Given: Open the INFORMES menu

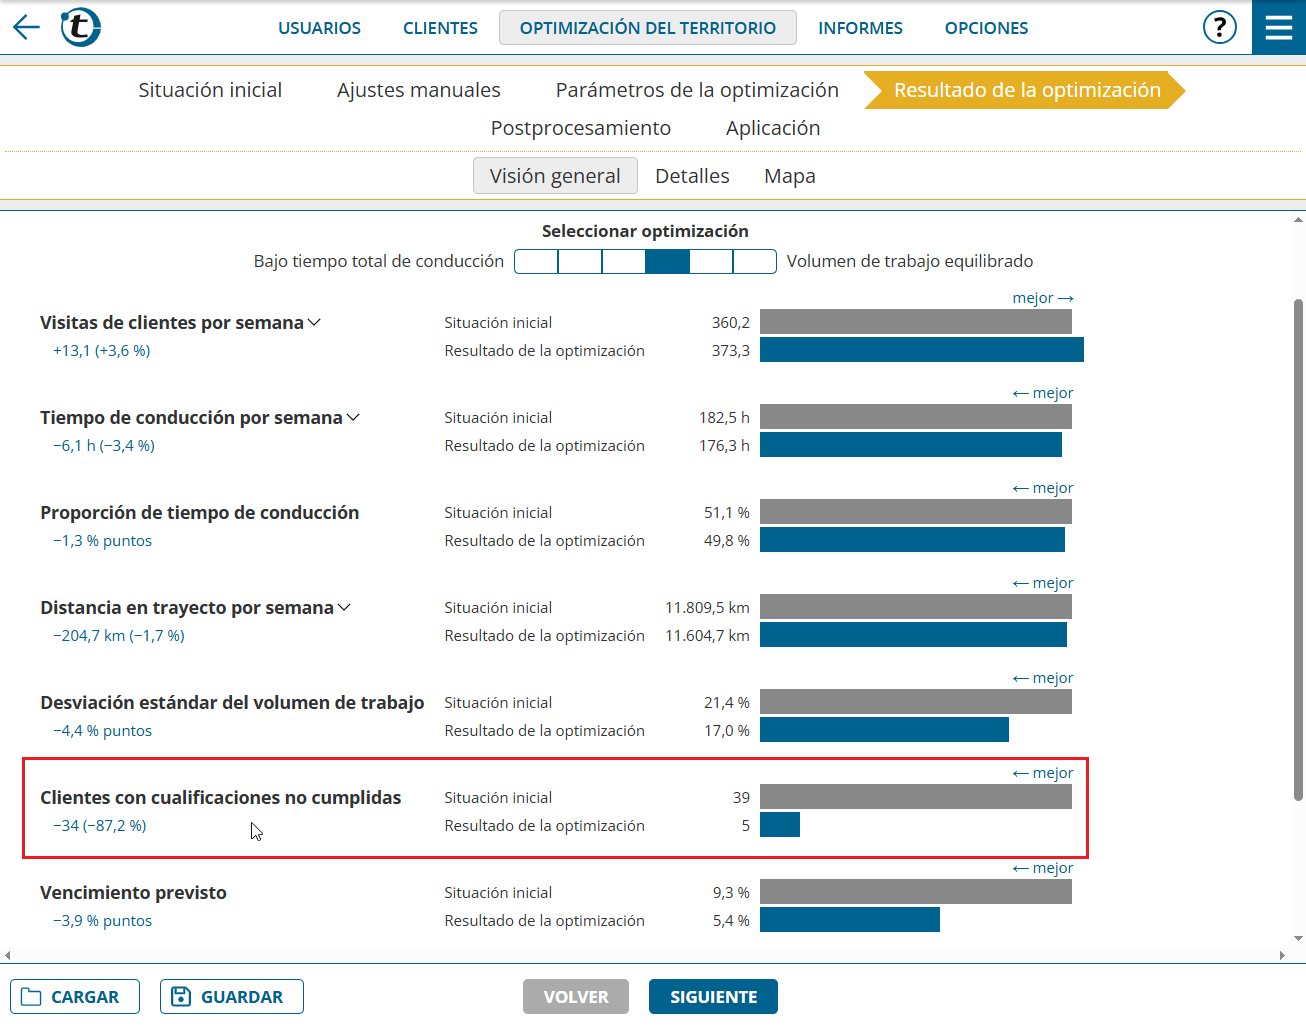Looking at the screenshot, I should 860,28.
